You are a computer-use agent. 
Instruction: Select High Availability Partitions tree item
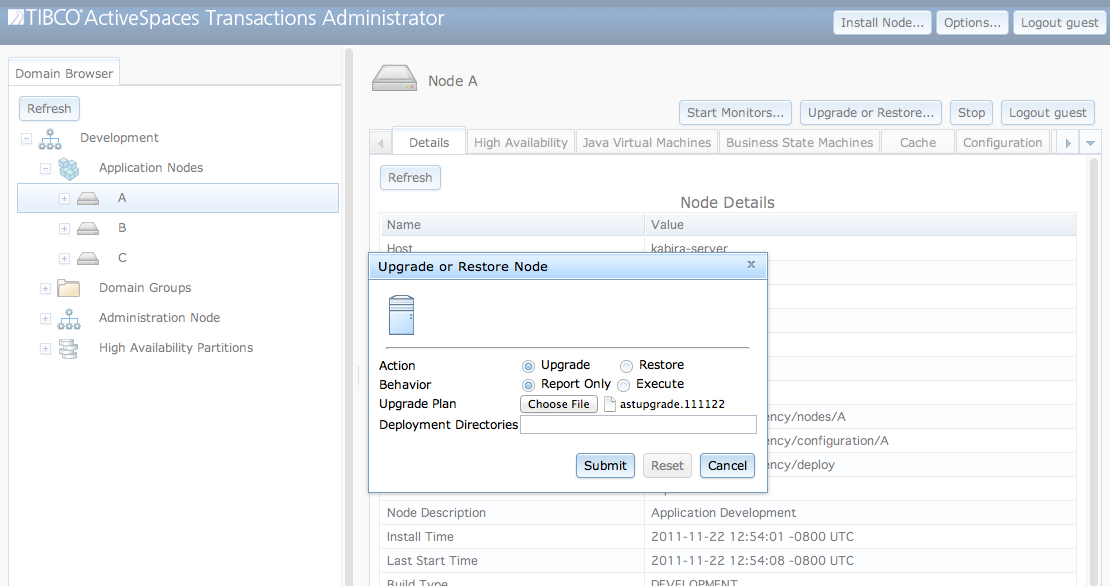(x=176, y=347)
